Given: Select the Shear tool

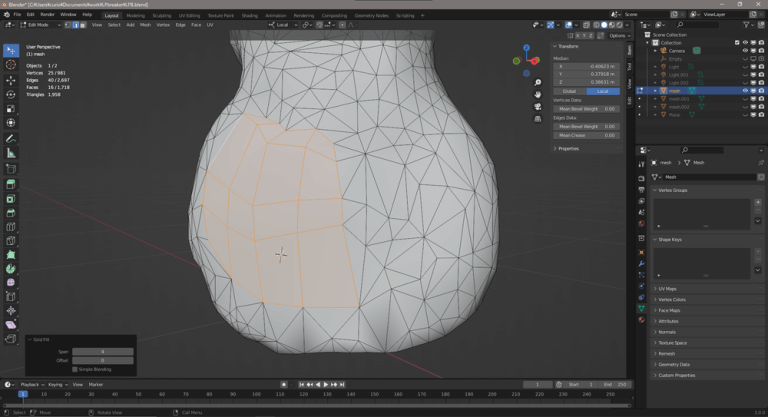Looking at the screenshot, I should (x=11, y=324).
